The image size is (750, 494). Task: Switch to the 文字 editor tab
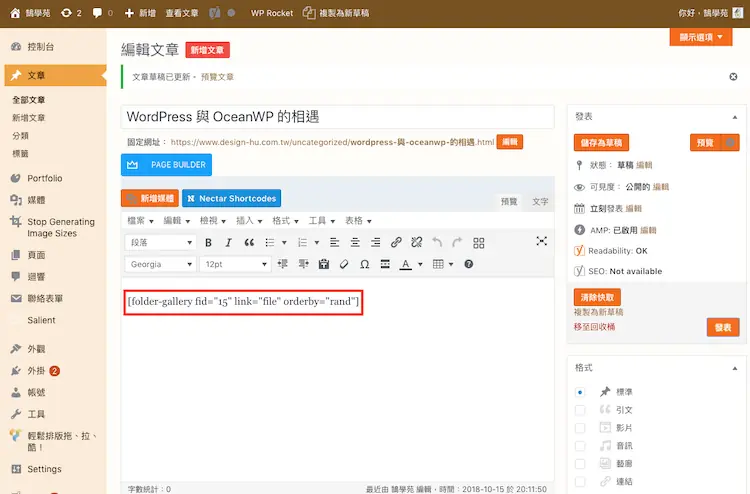(540, 201)
